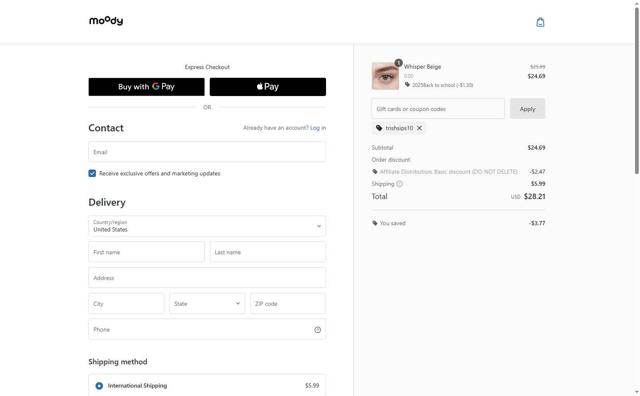Click the Express Checkout heading text
640x396 pixels.
207,67
